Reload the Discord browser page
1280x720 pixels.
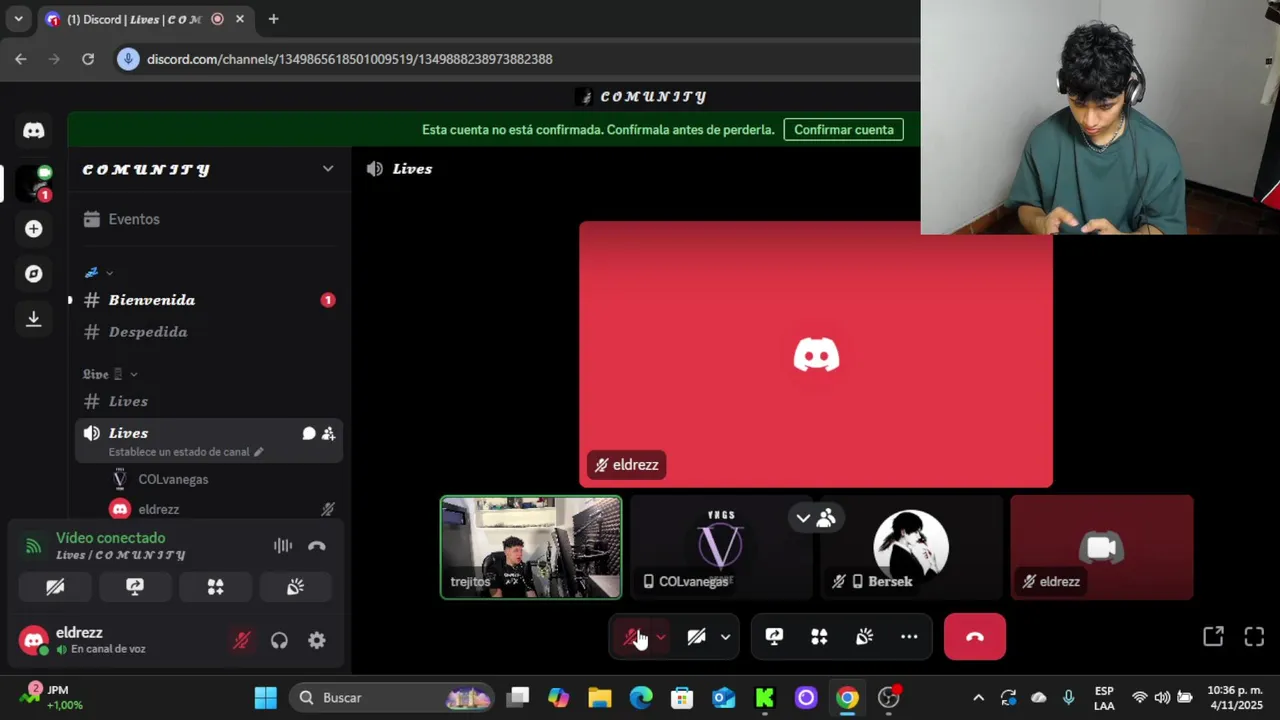88,59
